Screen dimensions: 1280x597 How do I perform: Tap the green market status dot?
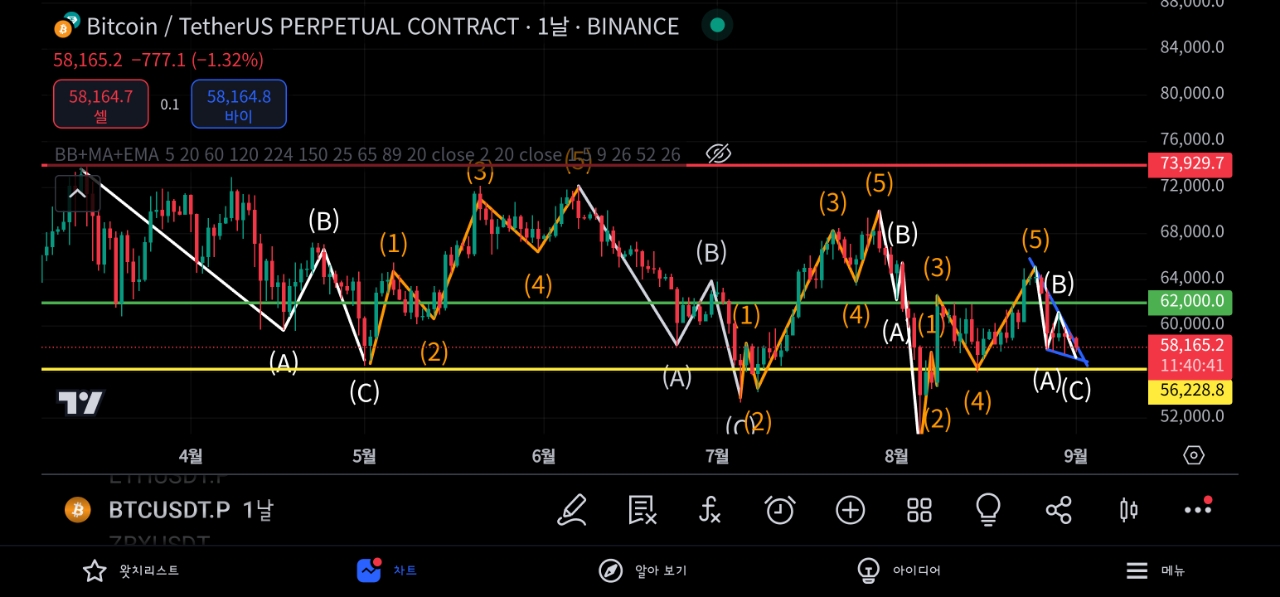click(716, 25)
